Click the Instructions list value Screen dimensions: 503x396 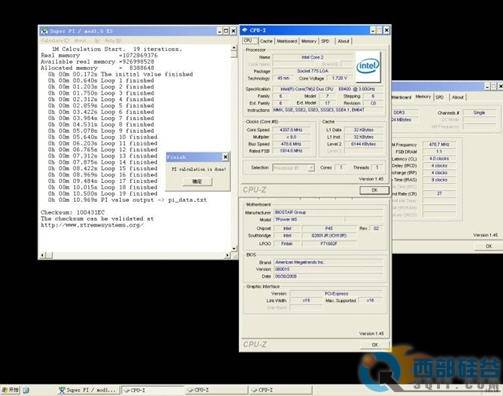point(328,110)
